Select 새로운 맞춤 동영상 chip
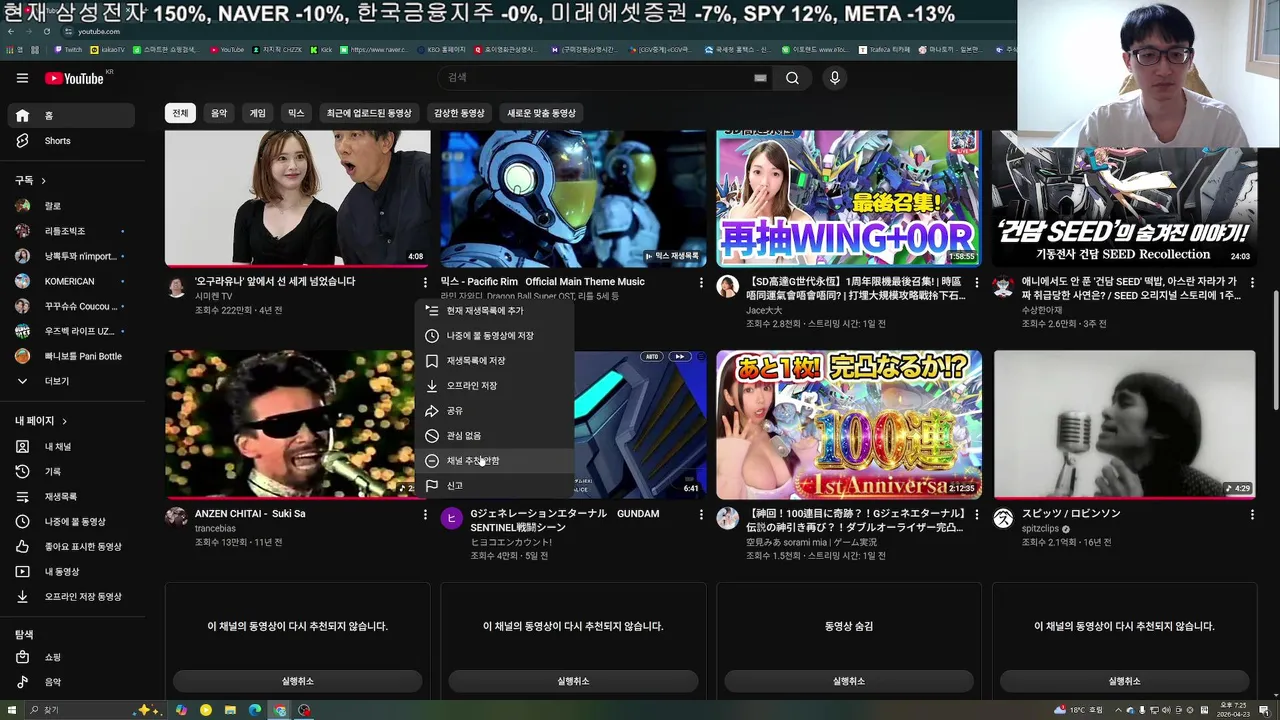Image resolution: width=1280 pixels, height=720 pixels. [541, 114]
